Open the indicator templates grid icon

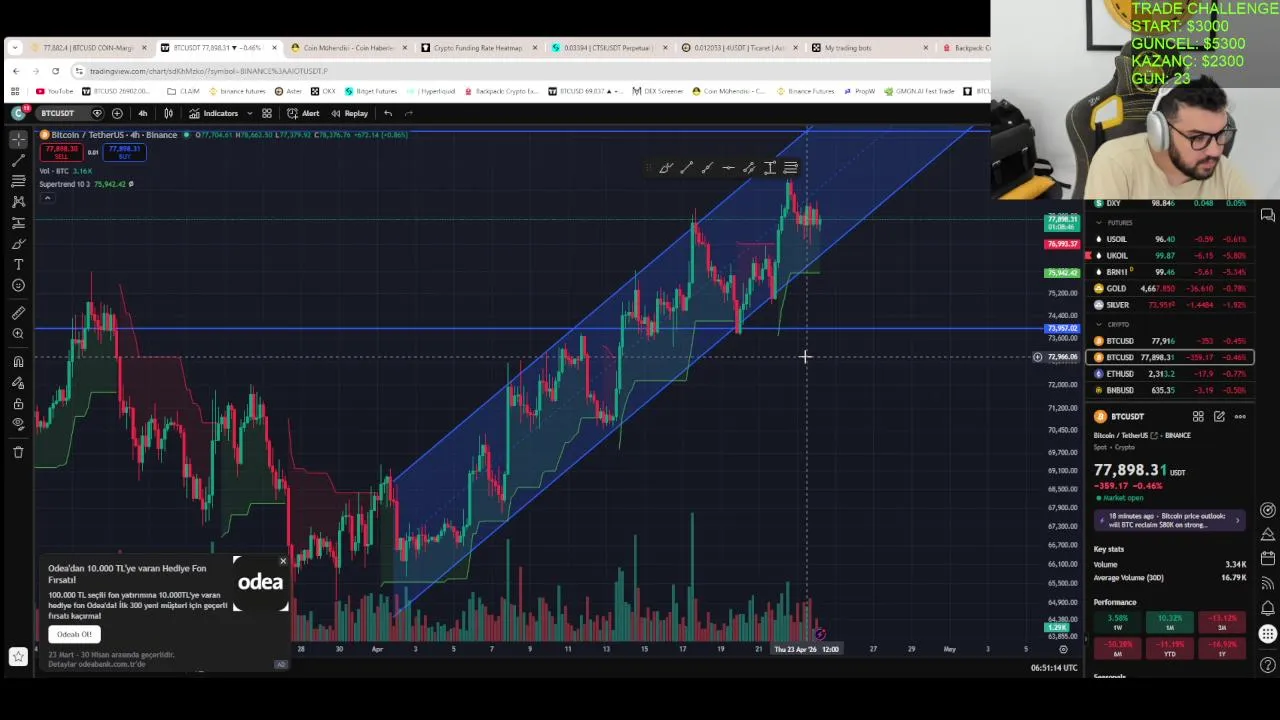(x=267, y=113)
